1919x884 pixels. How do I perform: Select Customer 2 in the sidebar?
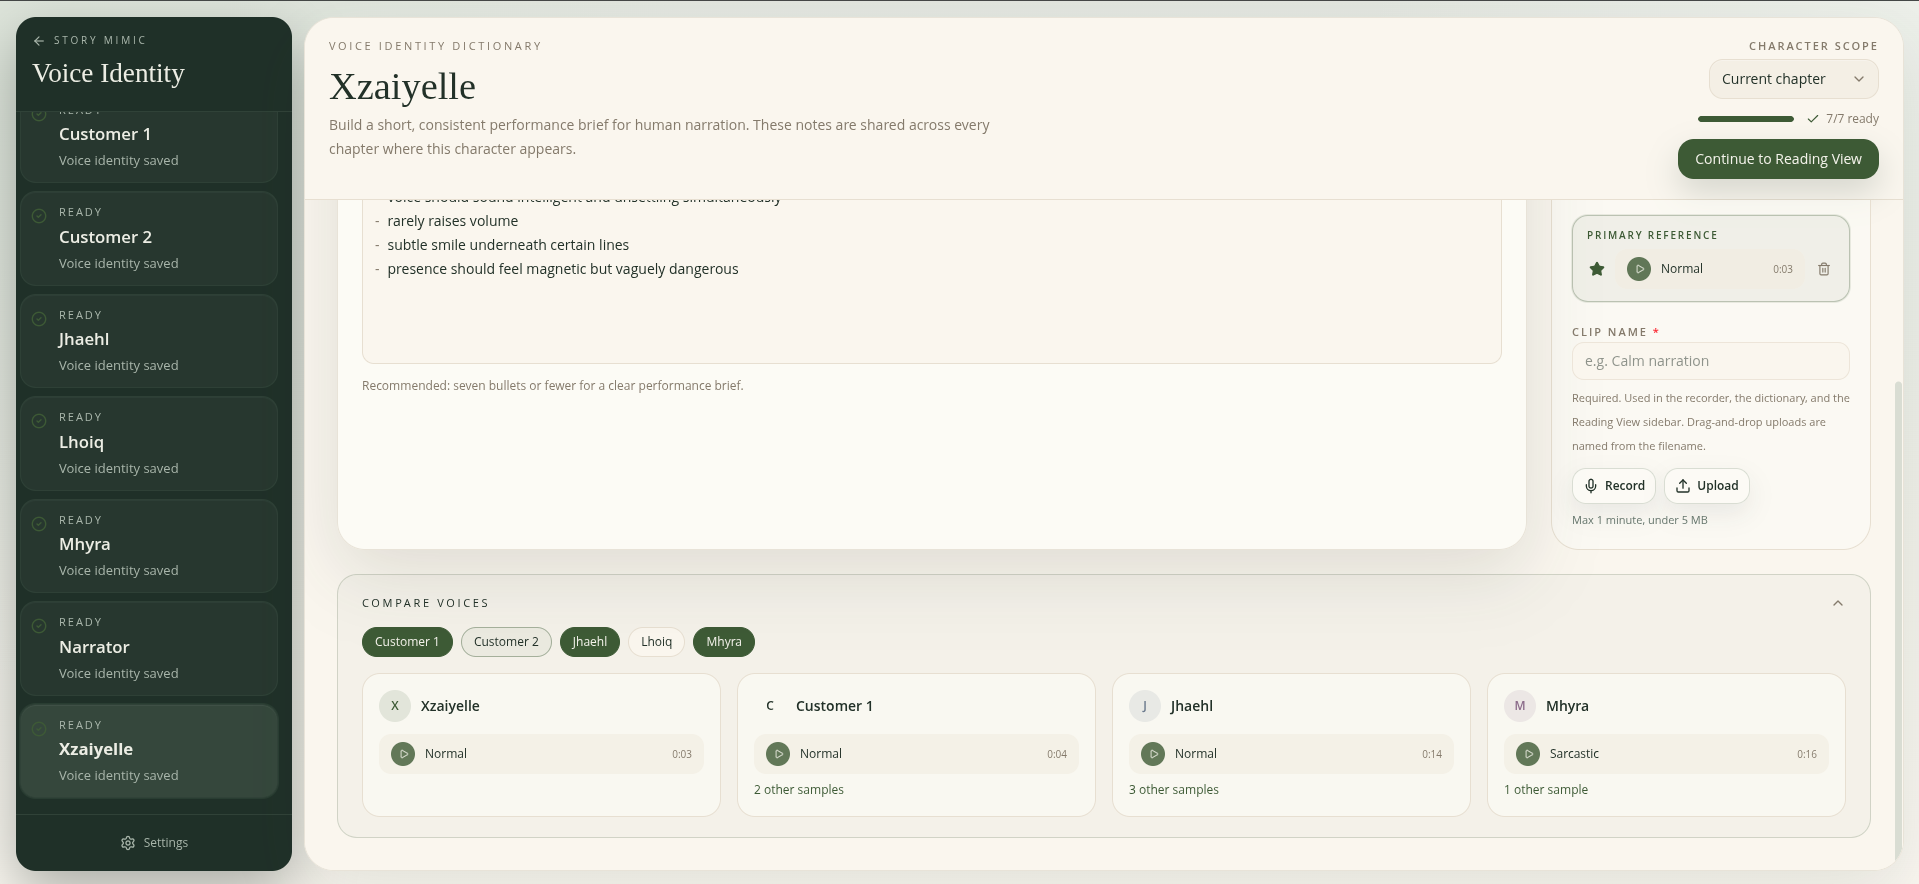149,239
